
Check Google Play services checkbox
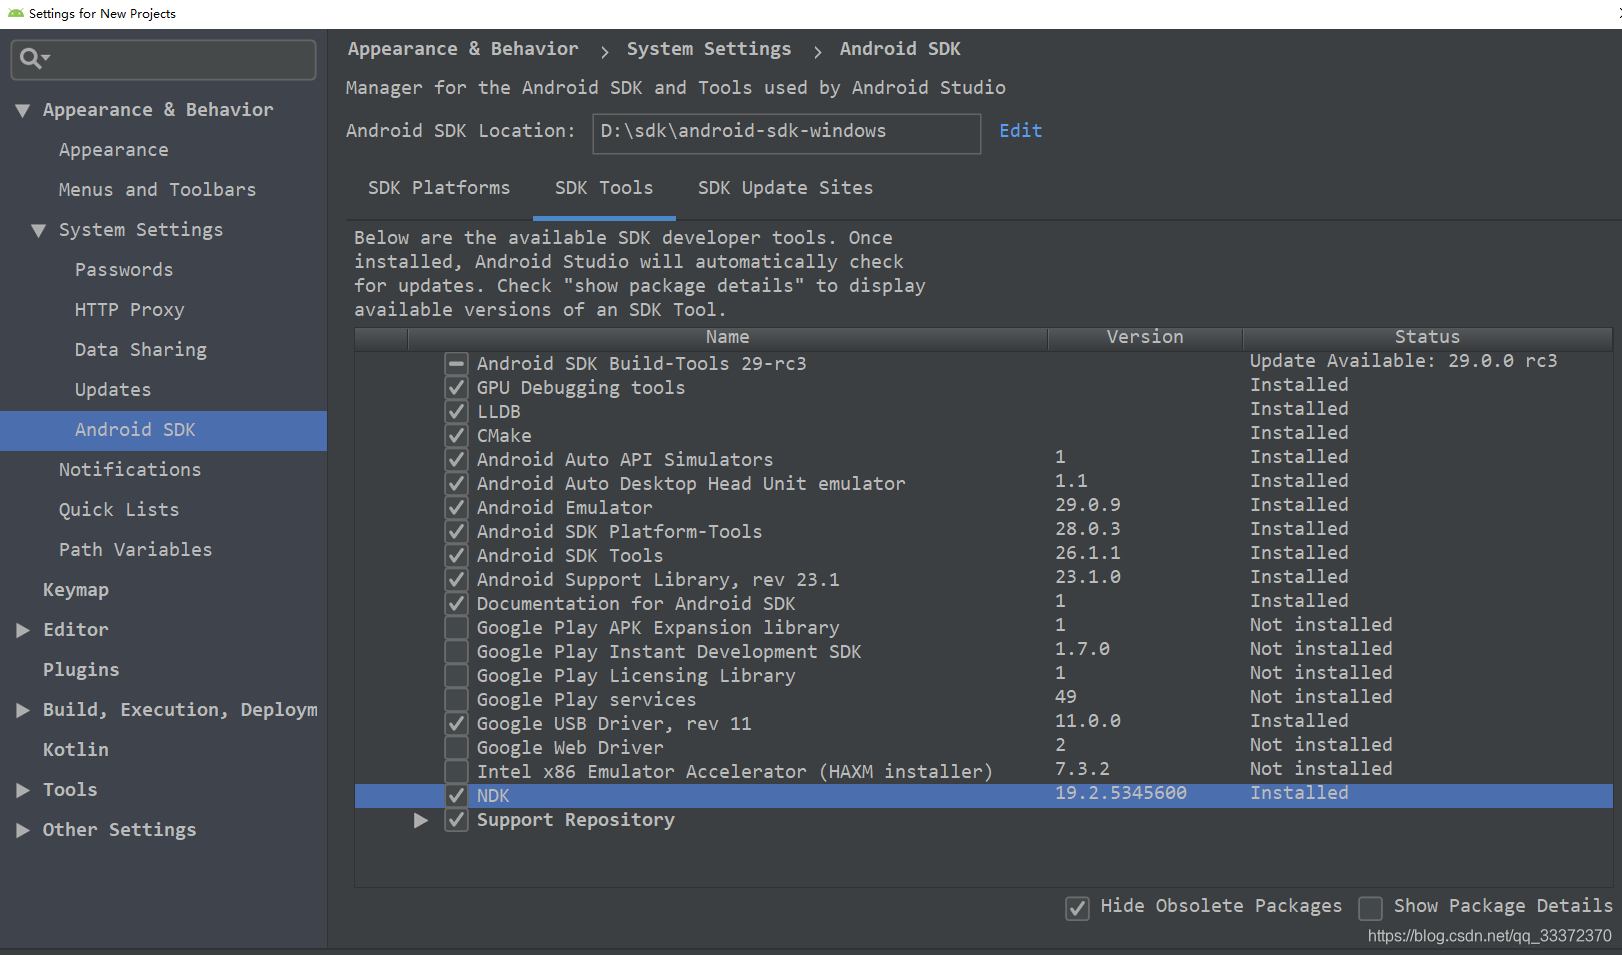pyautogui.click(x=456, y=699)
